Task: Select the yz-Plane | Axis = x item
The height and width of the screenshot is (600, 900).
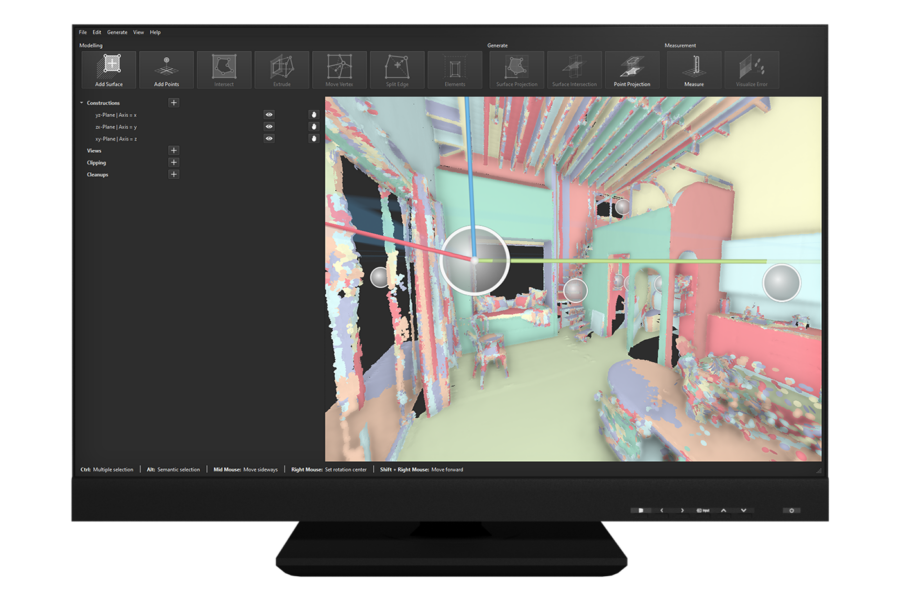Action: [116, 115]
